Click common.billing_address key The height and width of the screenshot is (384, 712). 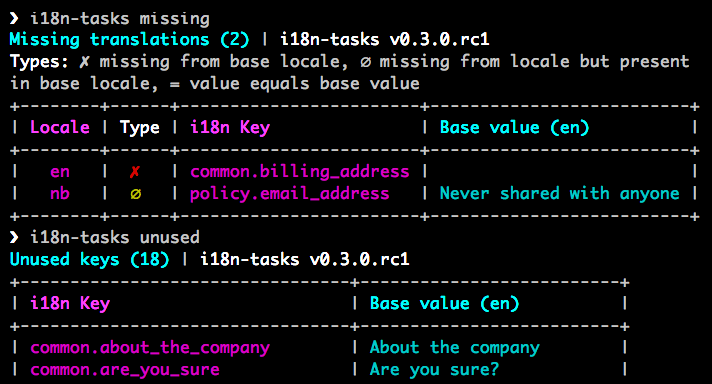300,172
